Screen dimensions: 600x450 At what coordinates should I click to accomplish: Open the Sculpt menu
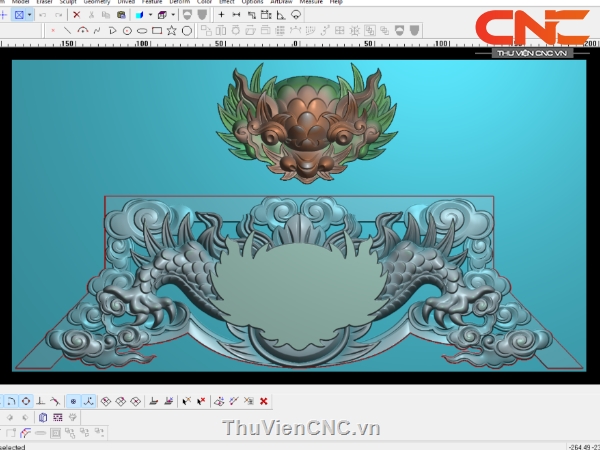[67, 2]
